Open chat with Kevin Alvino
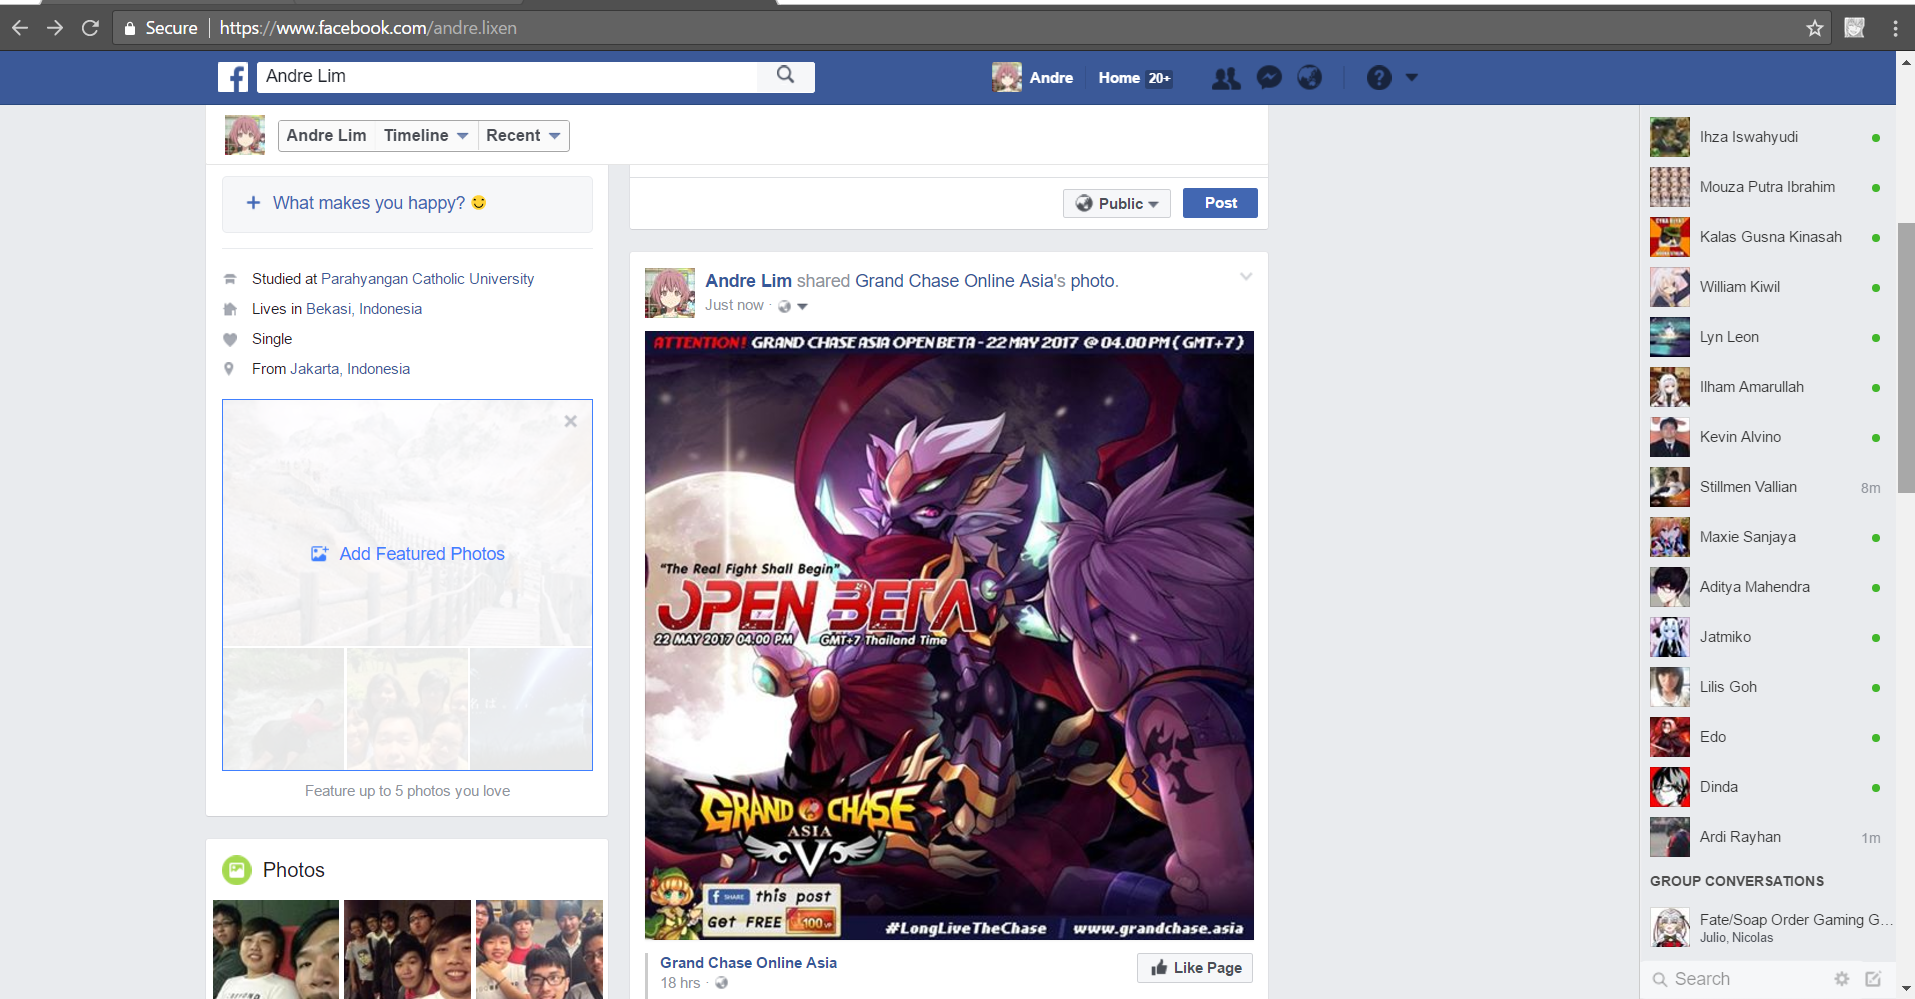Image resolution: width=1915 pixels, height=999 pixels. point(1767,437)
